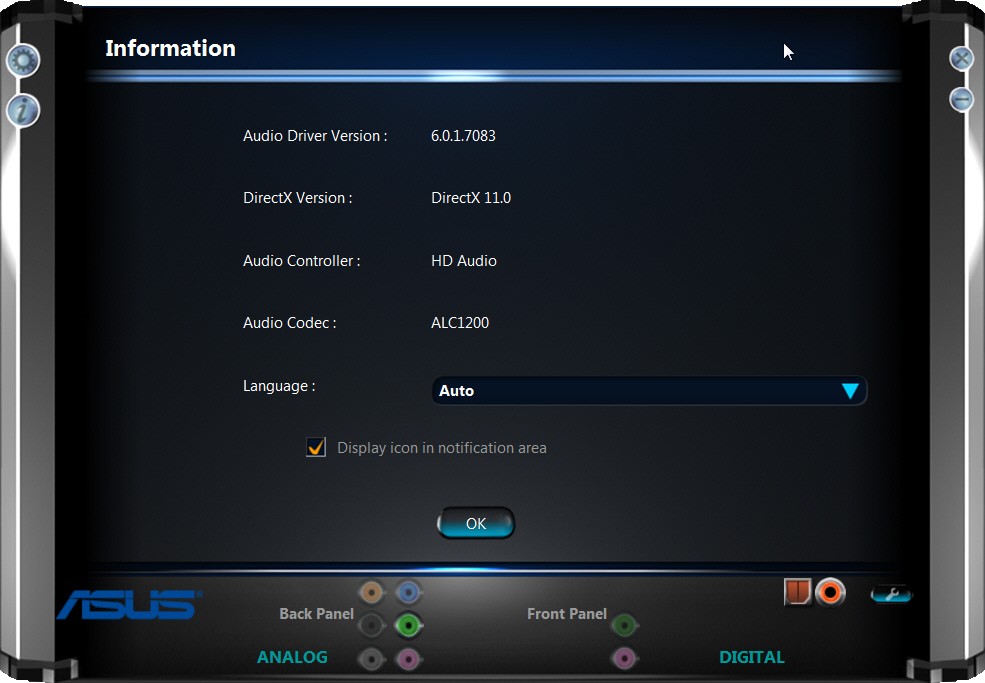This screenshot has height=683, width=985.
Task: Click the OK button
Action: [476, 523]
